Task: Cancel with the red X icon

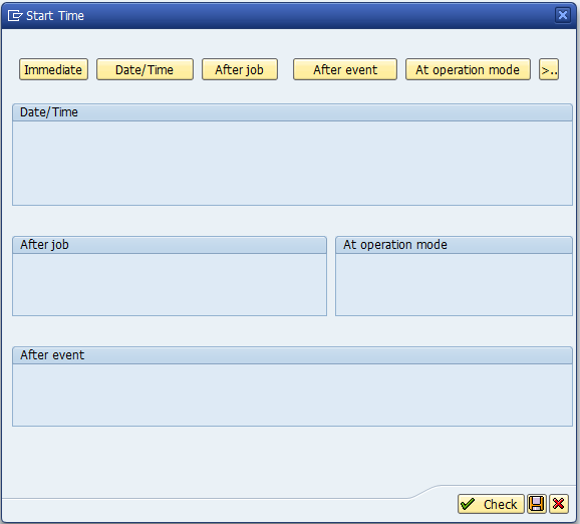Action: 559,504
